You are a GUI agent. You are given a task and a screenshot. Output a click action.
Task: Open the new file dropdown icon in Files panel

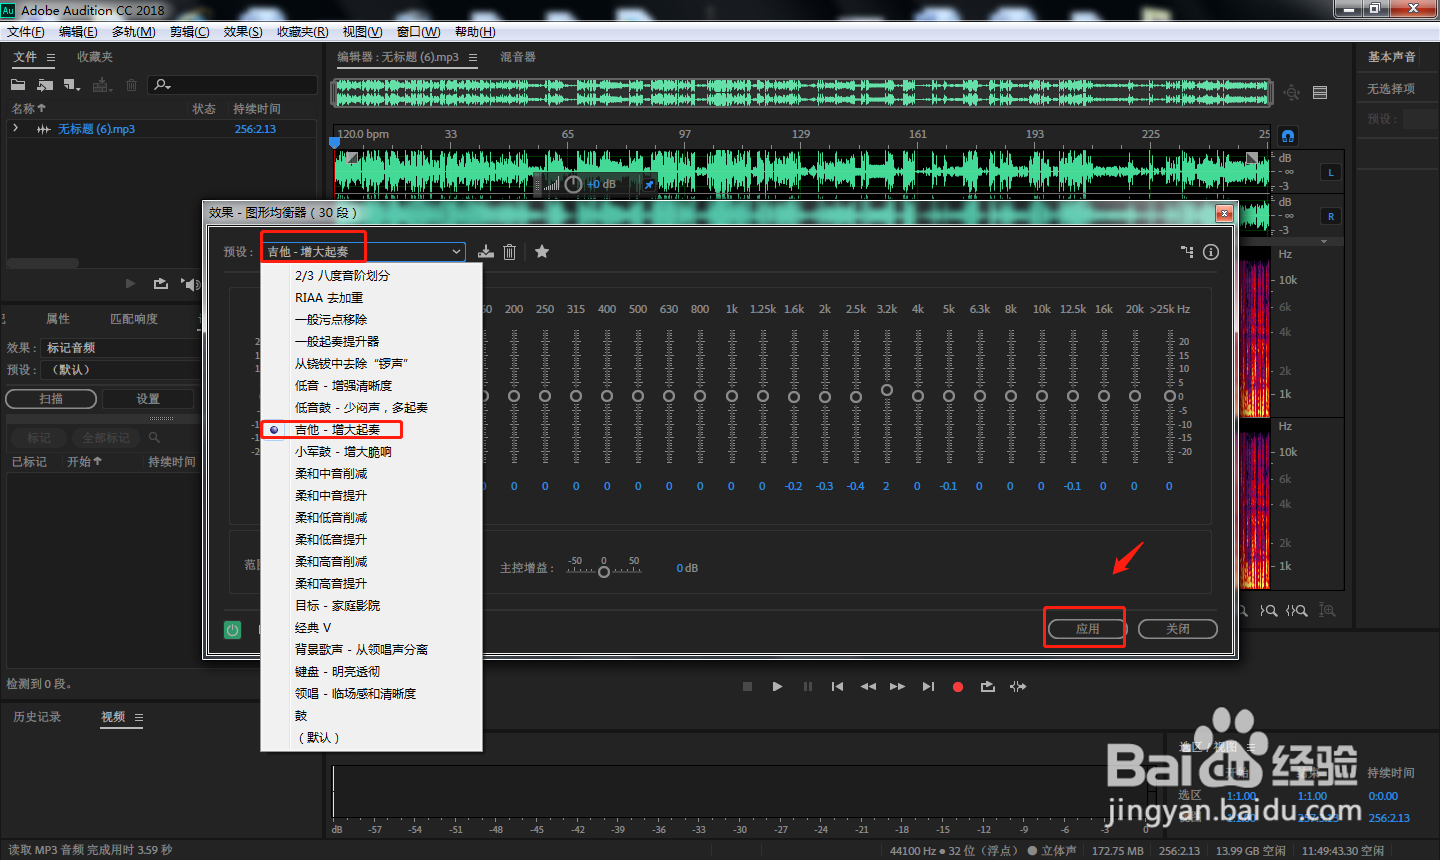pyautogui.click(x=72, y=85)
